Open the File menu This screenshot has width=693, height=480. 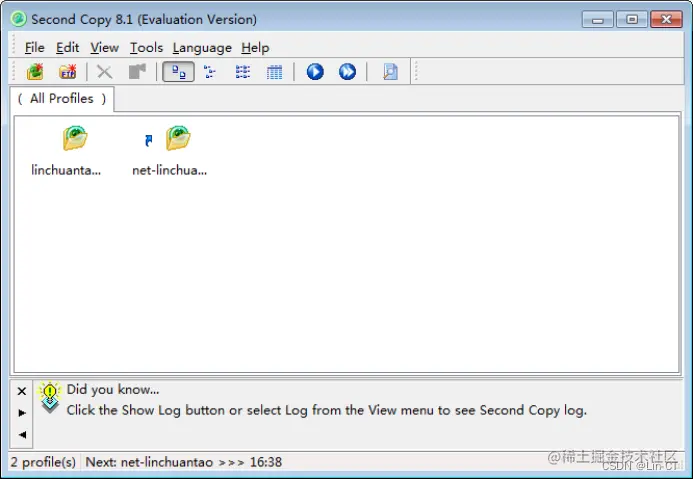[34, 47]
